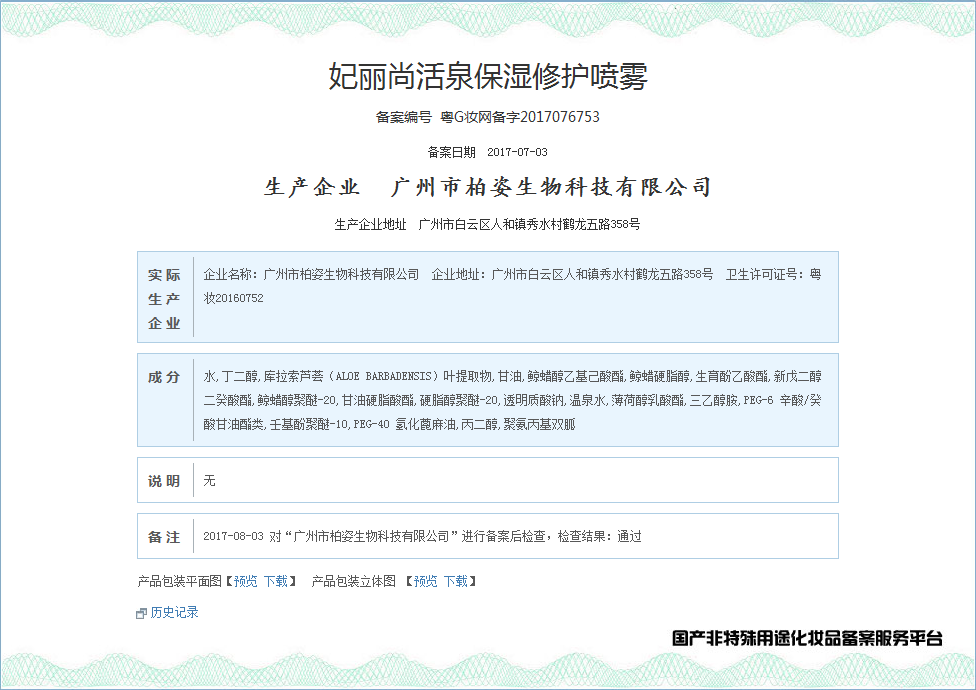Click the footer text 国产非特殊用途化妆品备案服务平台
Screen dimensions: 976x690
(x=807, y=638)
